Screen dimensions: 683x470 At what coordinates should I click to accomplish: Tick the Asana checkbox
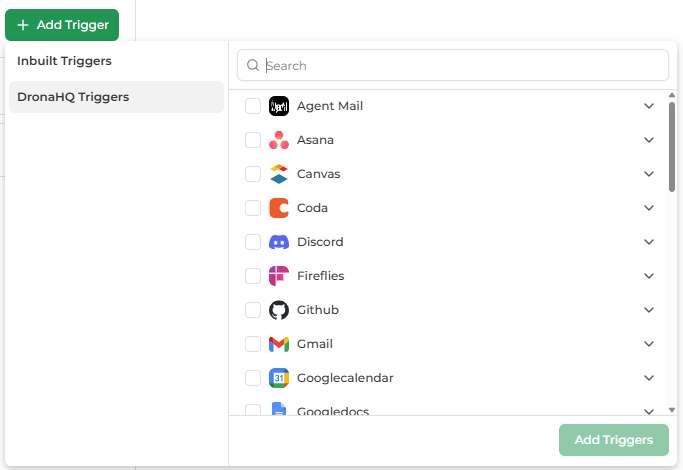(x=253, y=140)
